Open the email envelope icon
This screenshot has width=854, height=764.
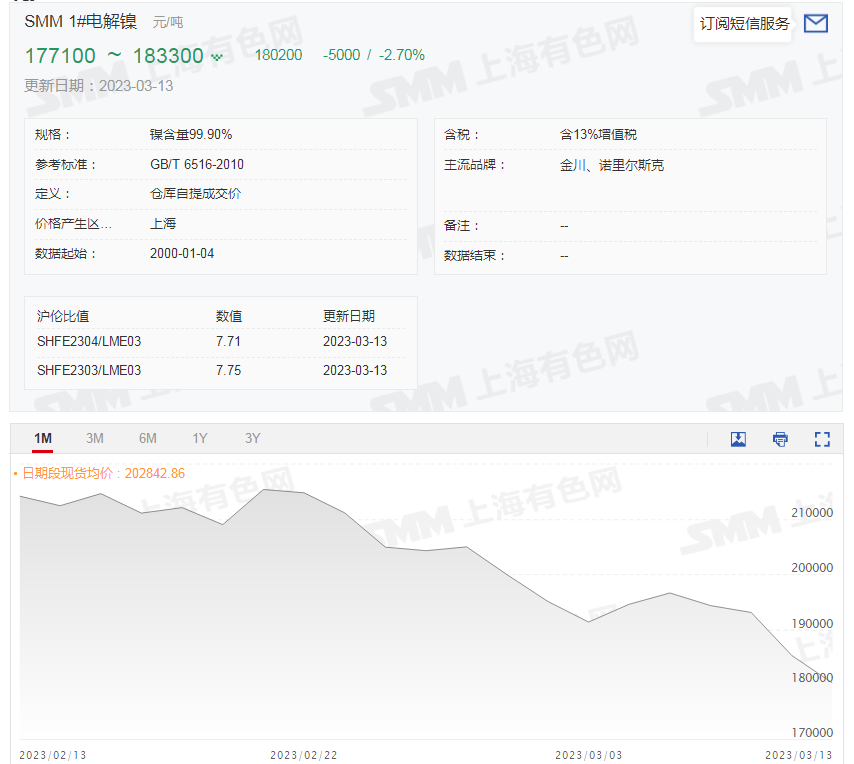tap(818, 22)
